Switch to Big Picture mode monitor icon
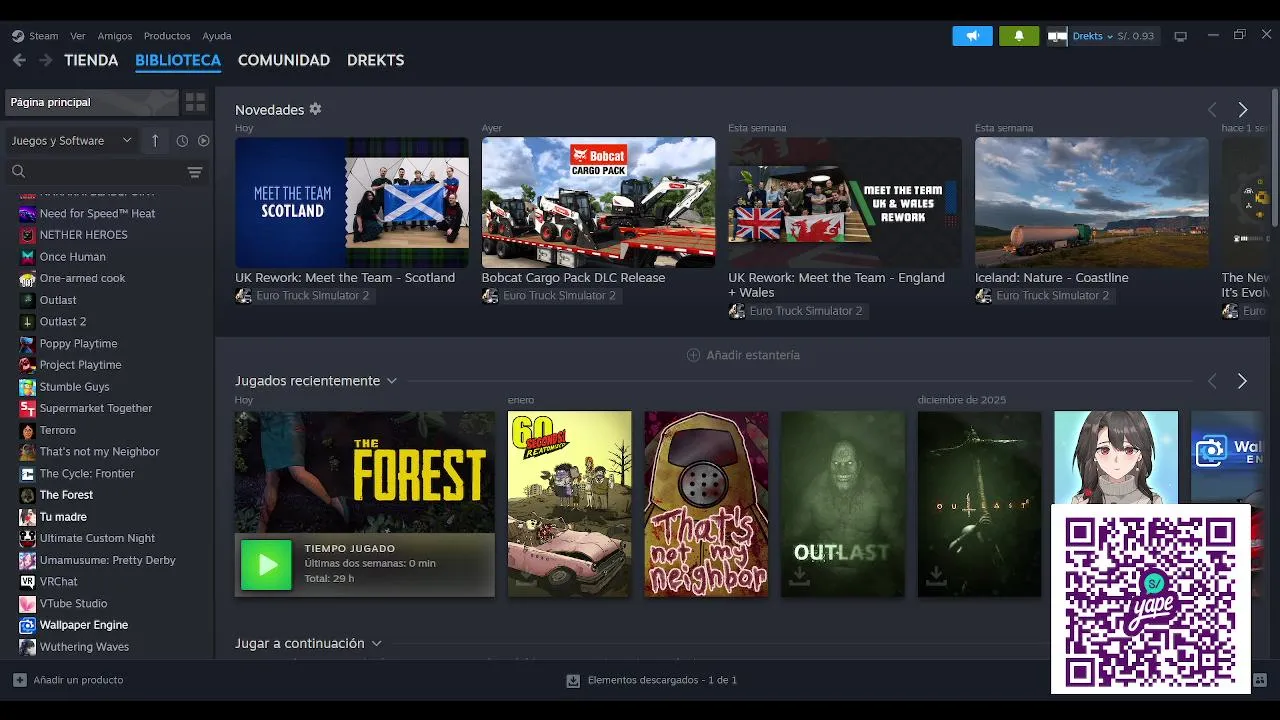 pos(1180,36)
